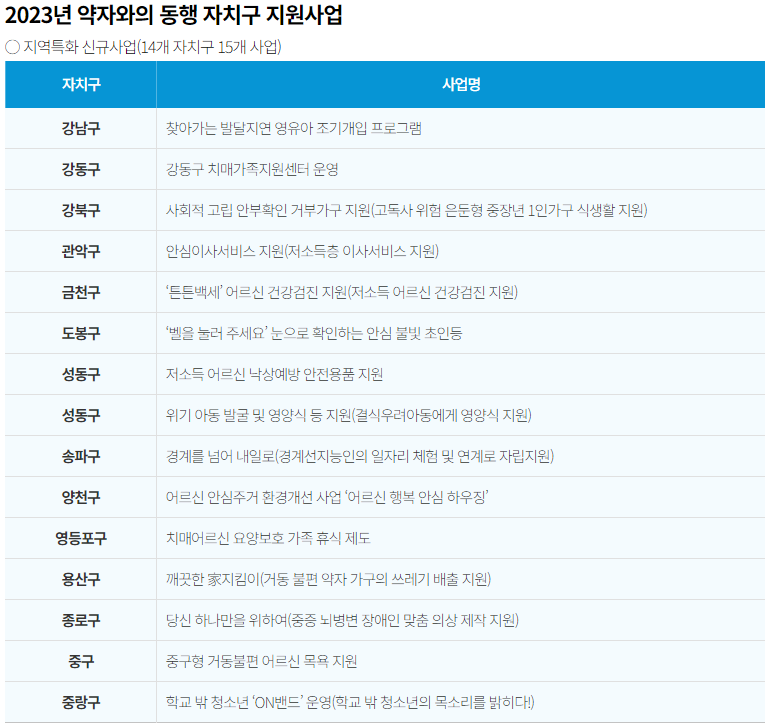Select the '관악구' district cell
This screenshot has height=728, width=773.
tap(81, 251)
